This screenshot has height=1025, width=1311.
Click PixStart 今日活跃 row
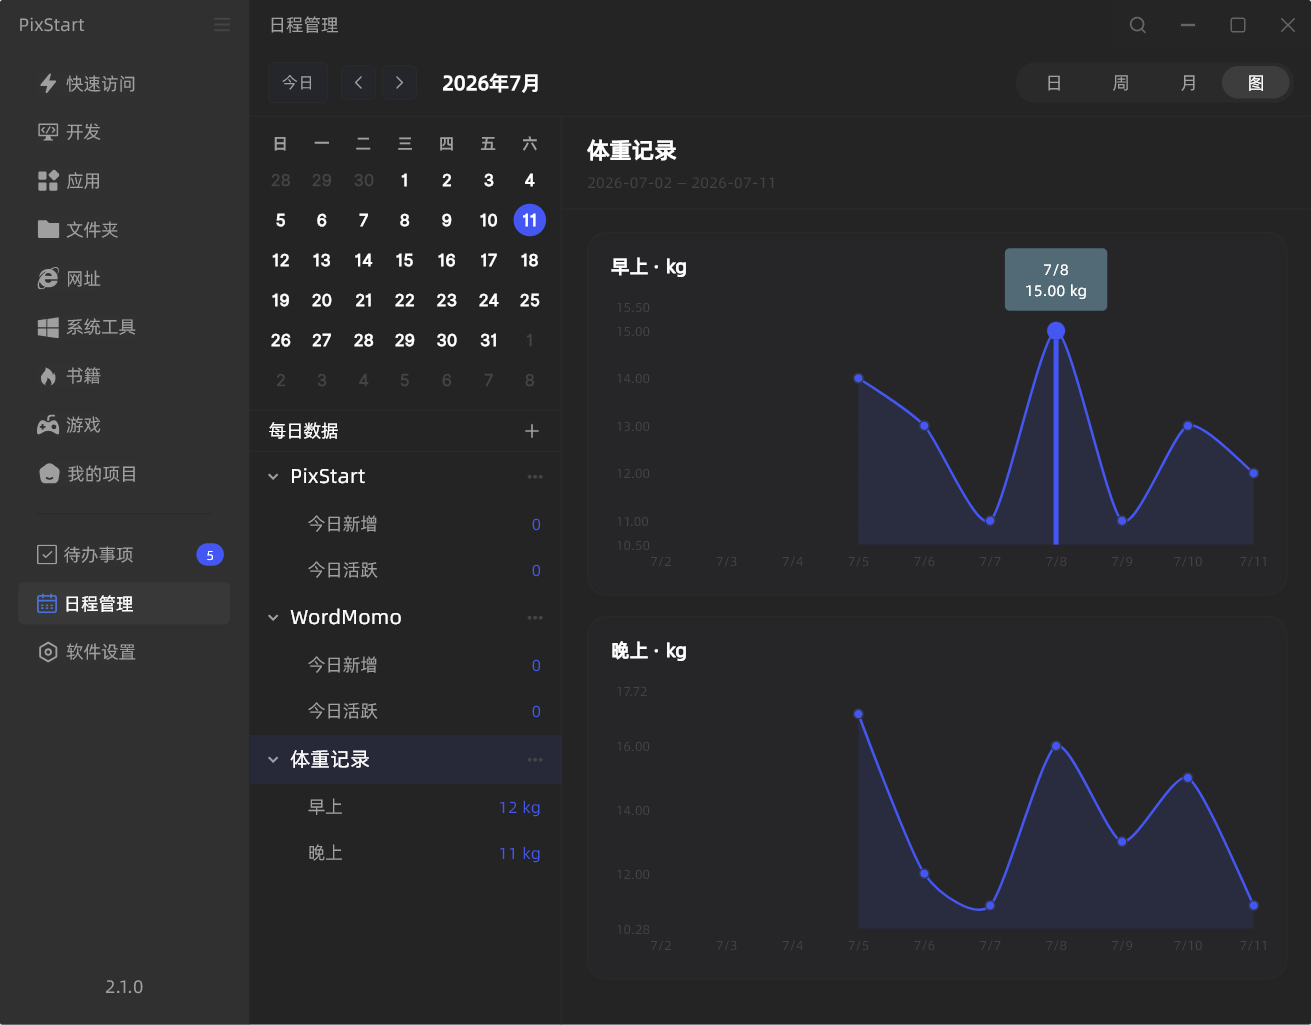(x=405, y=570)
